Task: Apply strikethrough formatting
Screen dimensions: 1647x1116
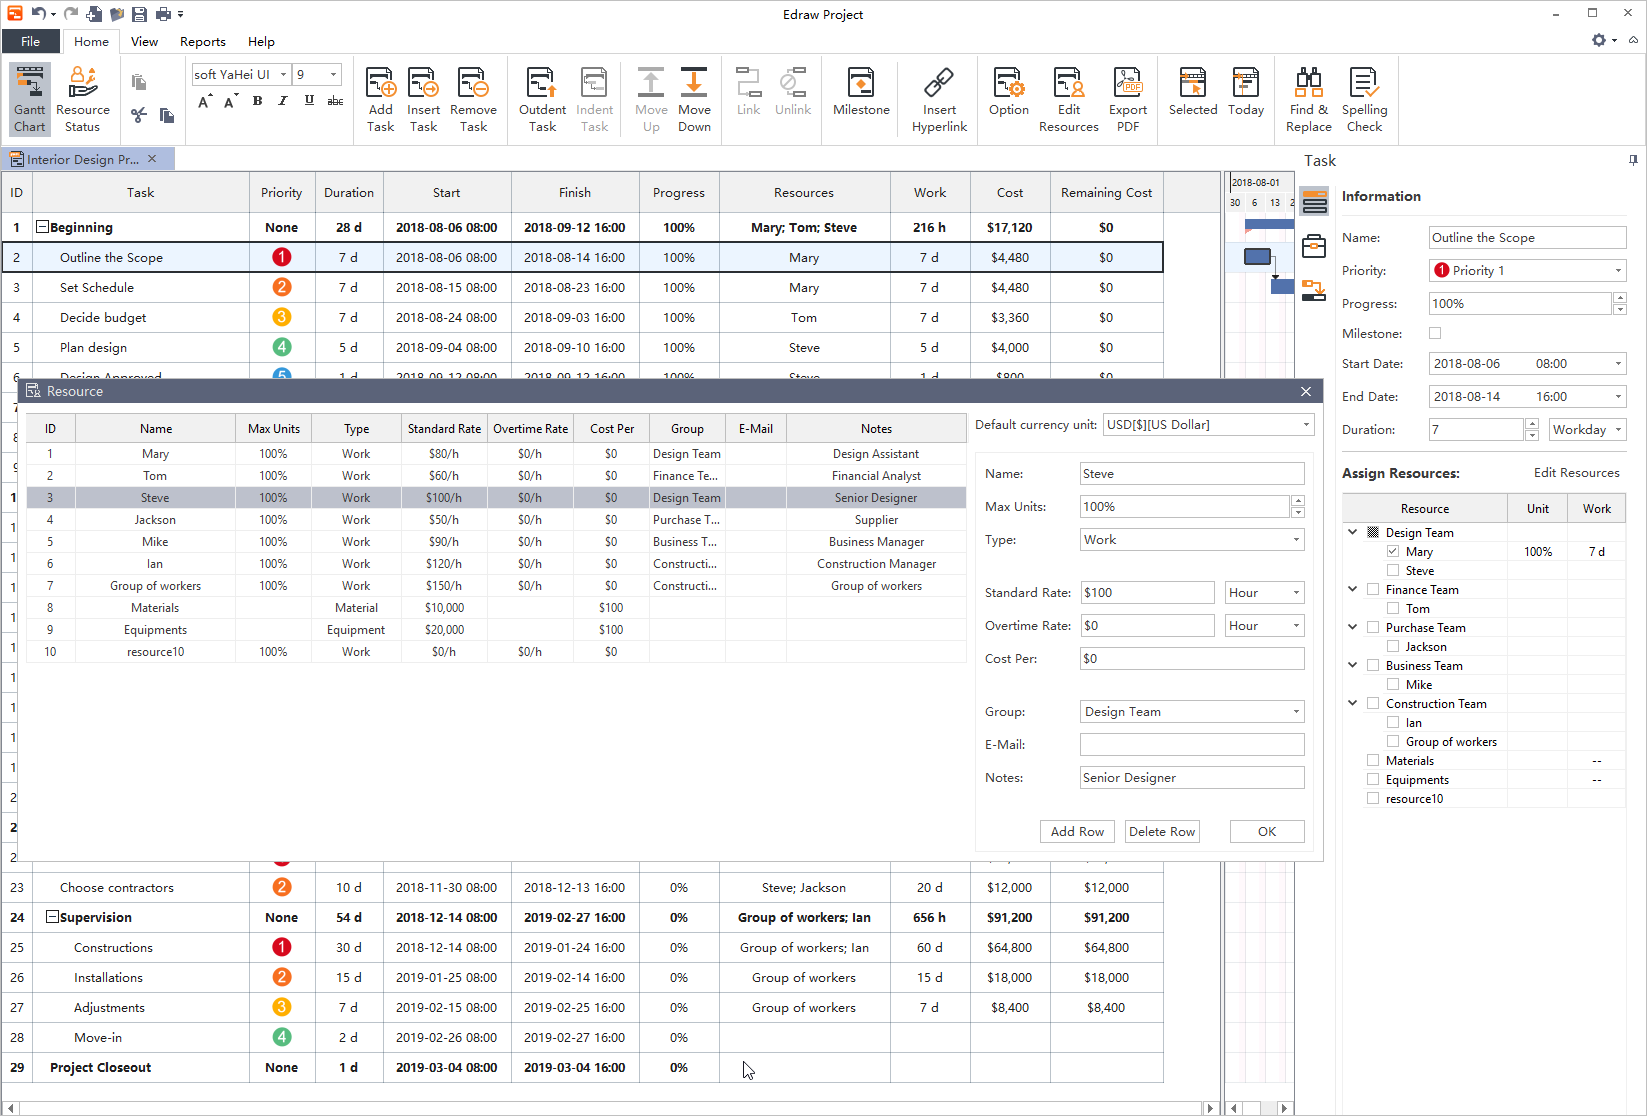Action: pos(335,101)
